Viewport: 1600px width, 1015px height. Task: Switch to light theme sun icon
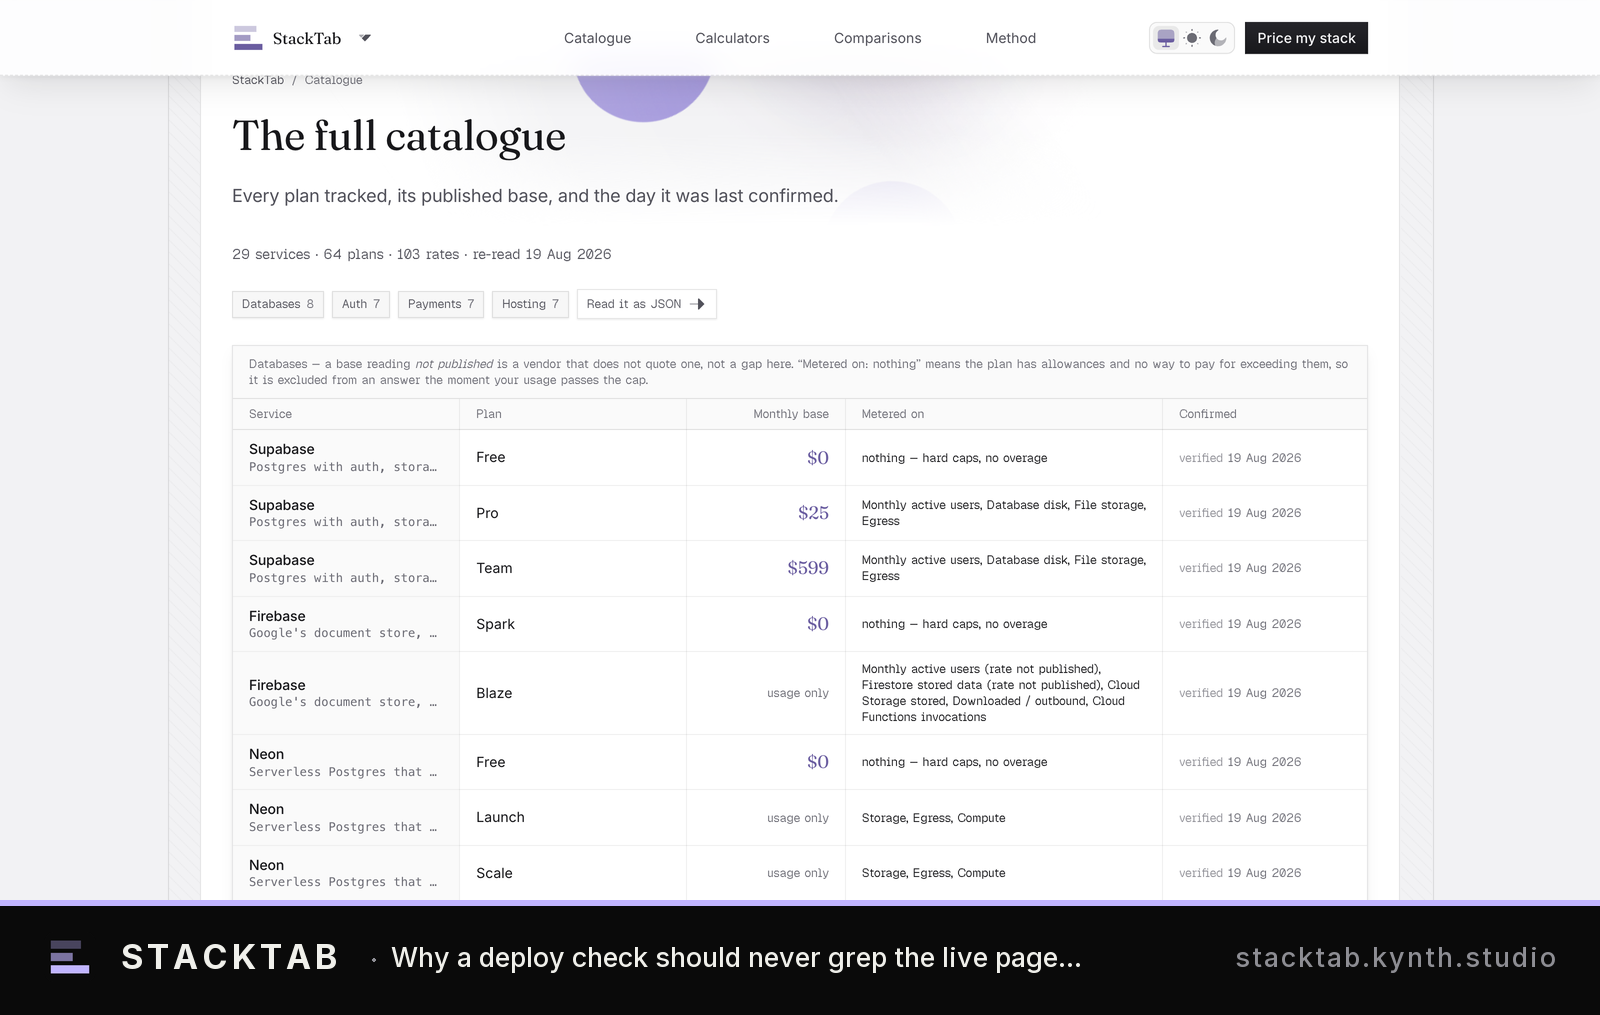[x=1192, y=38]
